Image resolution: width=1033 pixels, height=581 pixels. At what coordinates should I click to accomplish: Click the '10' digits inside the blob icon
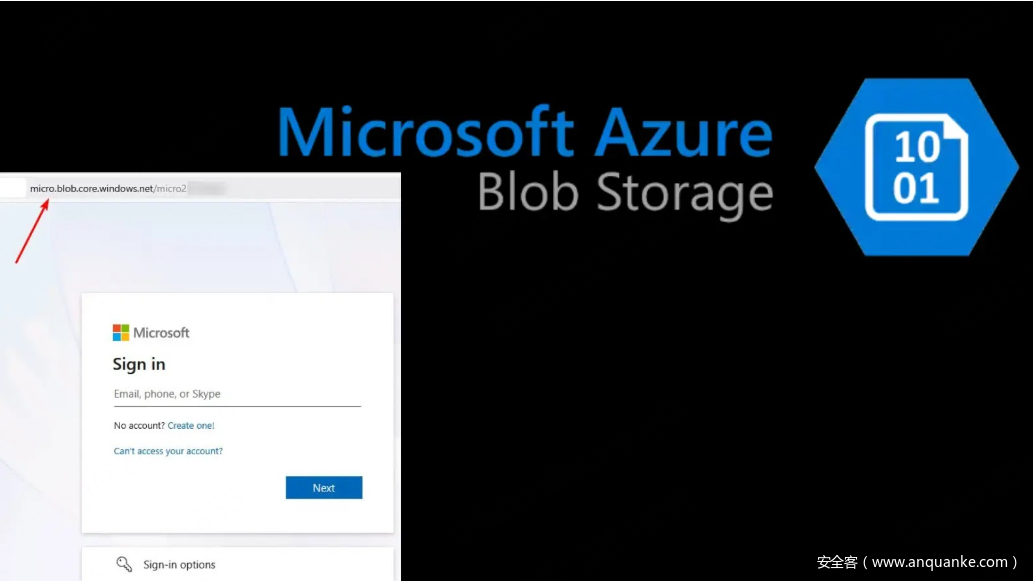pos(916,148)
